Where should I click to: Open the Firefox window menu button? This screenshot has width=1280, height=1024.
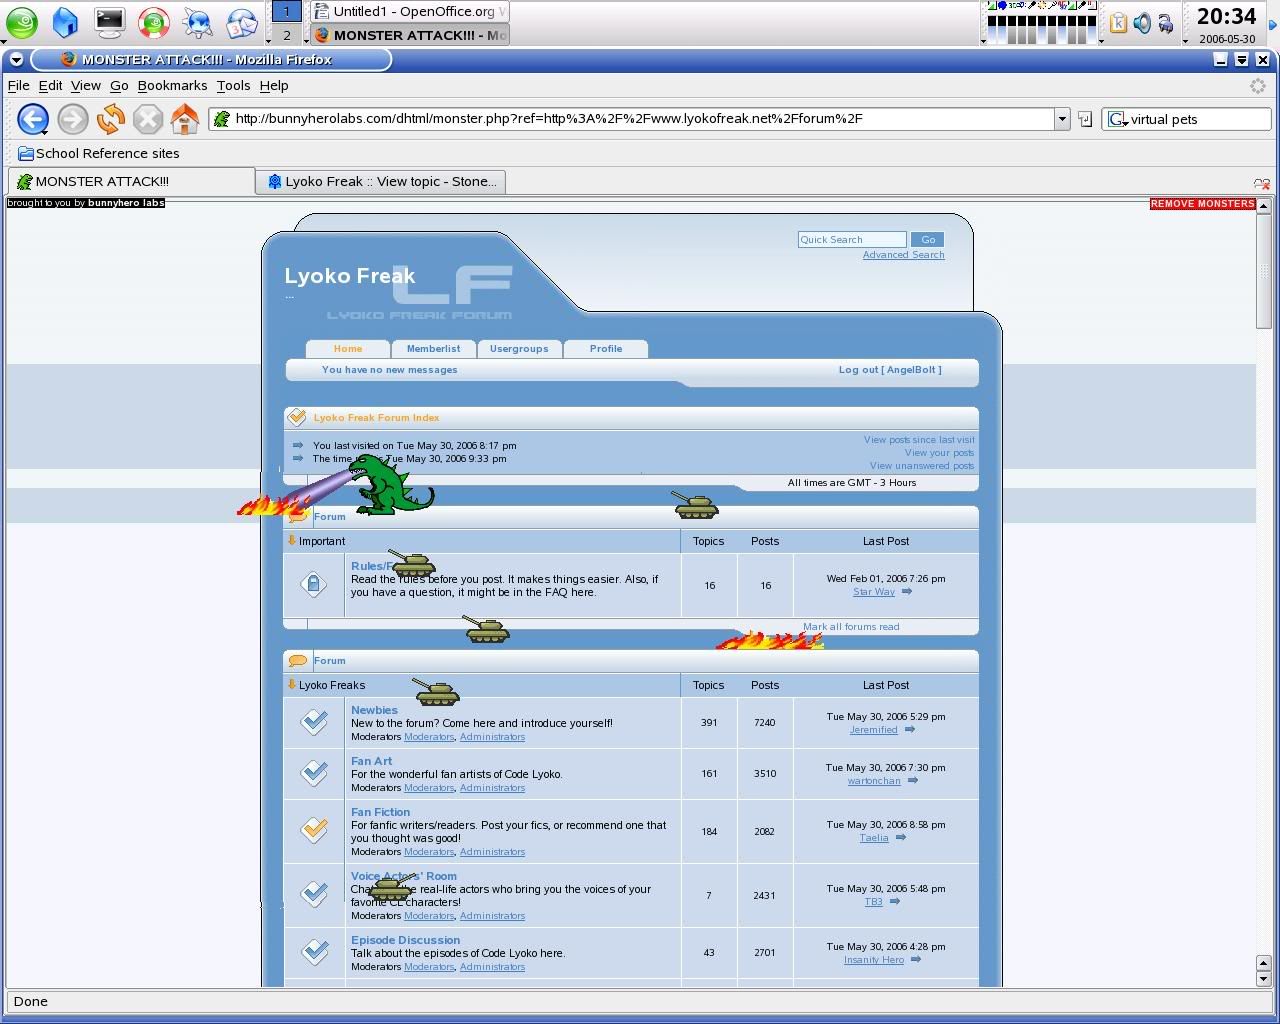[x=16, y=59]
